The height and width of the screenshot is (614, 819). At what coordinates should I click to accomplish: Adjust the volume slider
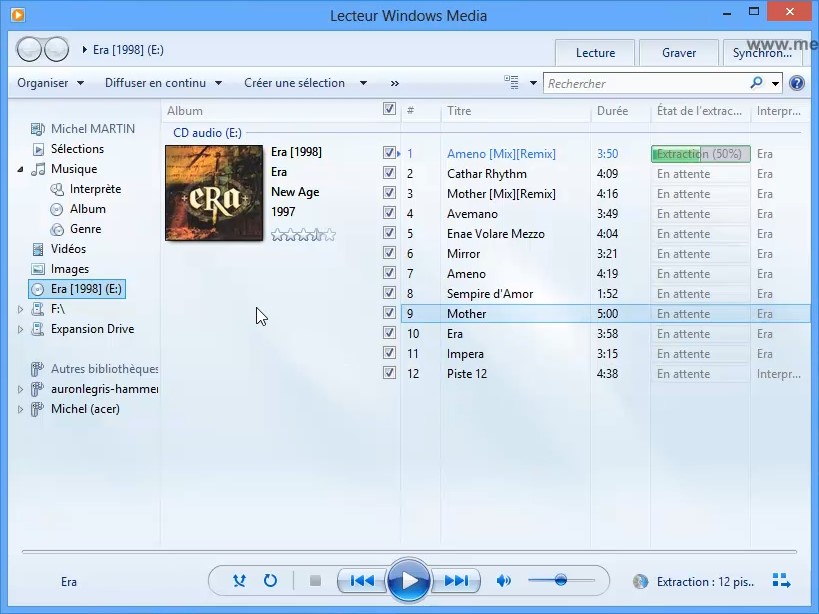[x=561, y=580]
